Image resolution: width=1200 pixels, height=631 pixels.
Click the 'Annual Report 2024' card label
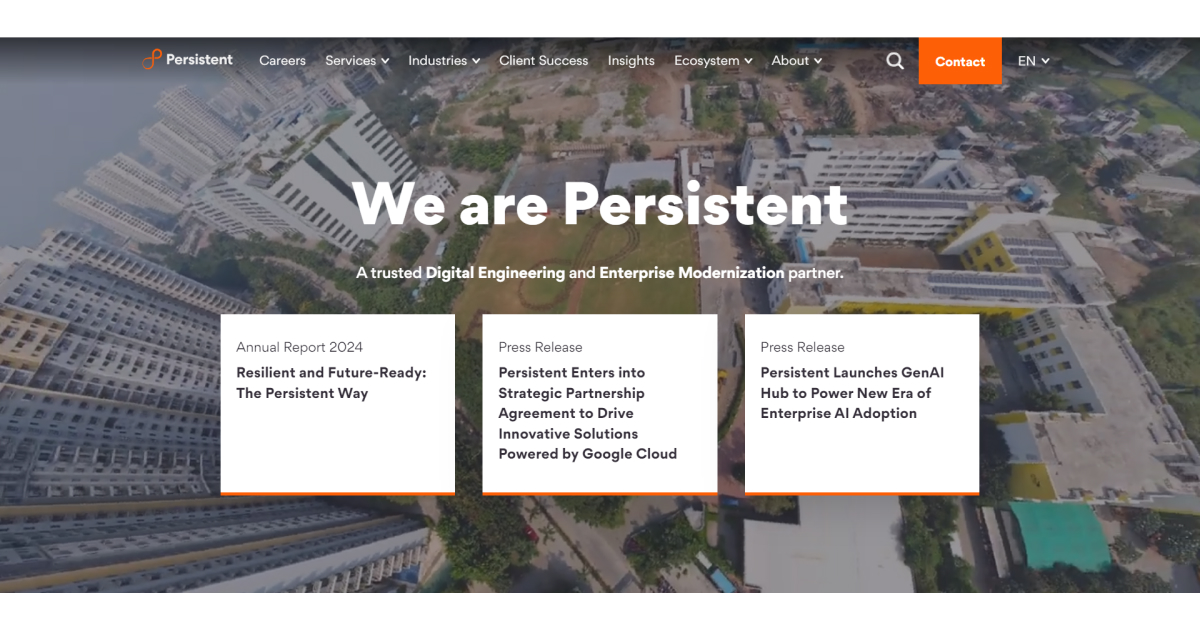[299, 347]
